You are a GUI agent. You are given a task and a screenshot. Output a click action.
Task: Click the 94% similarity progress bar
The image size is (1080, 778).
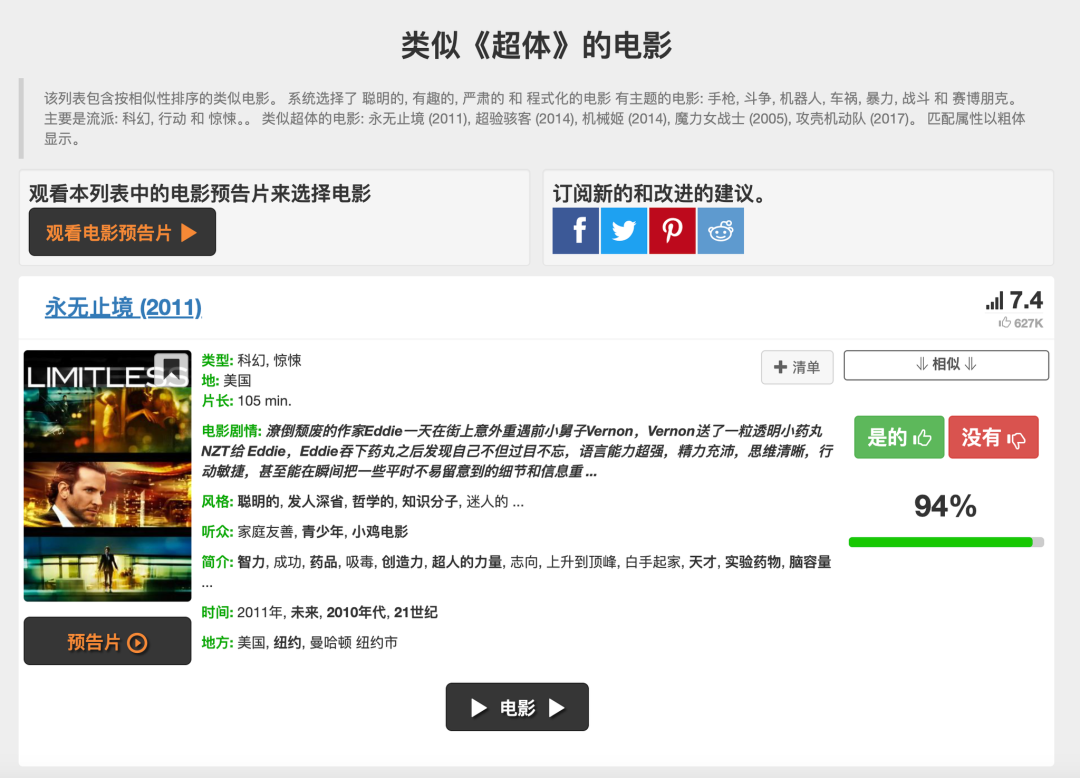946,543
